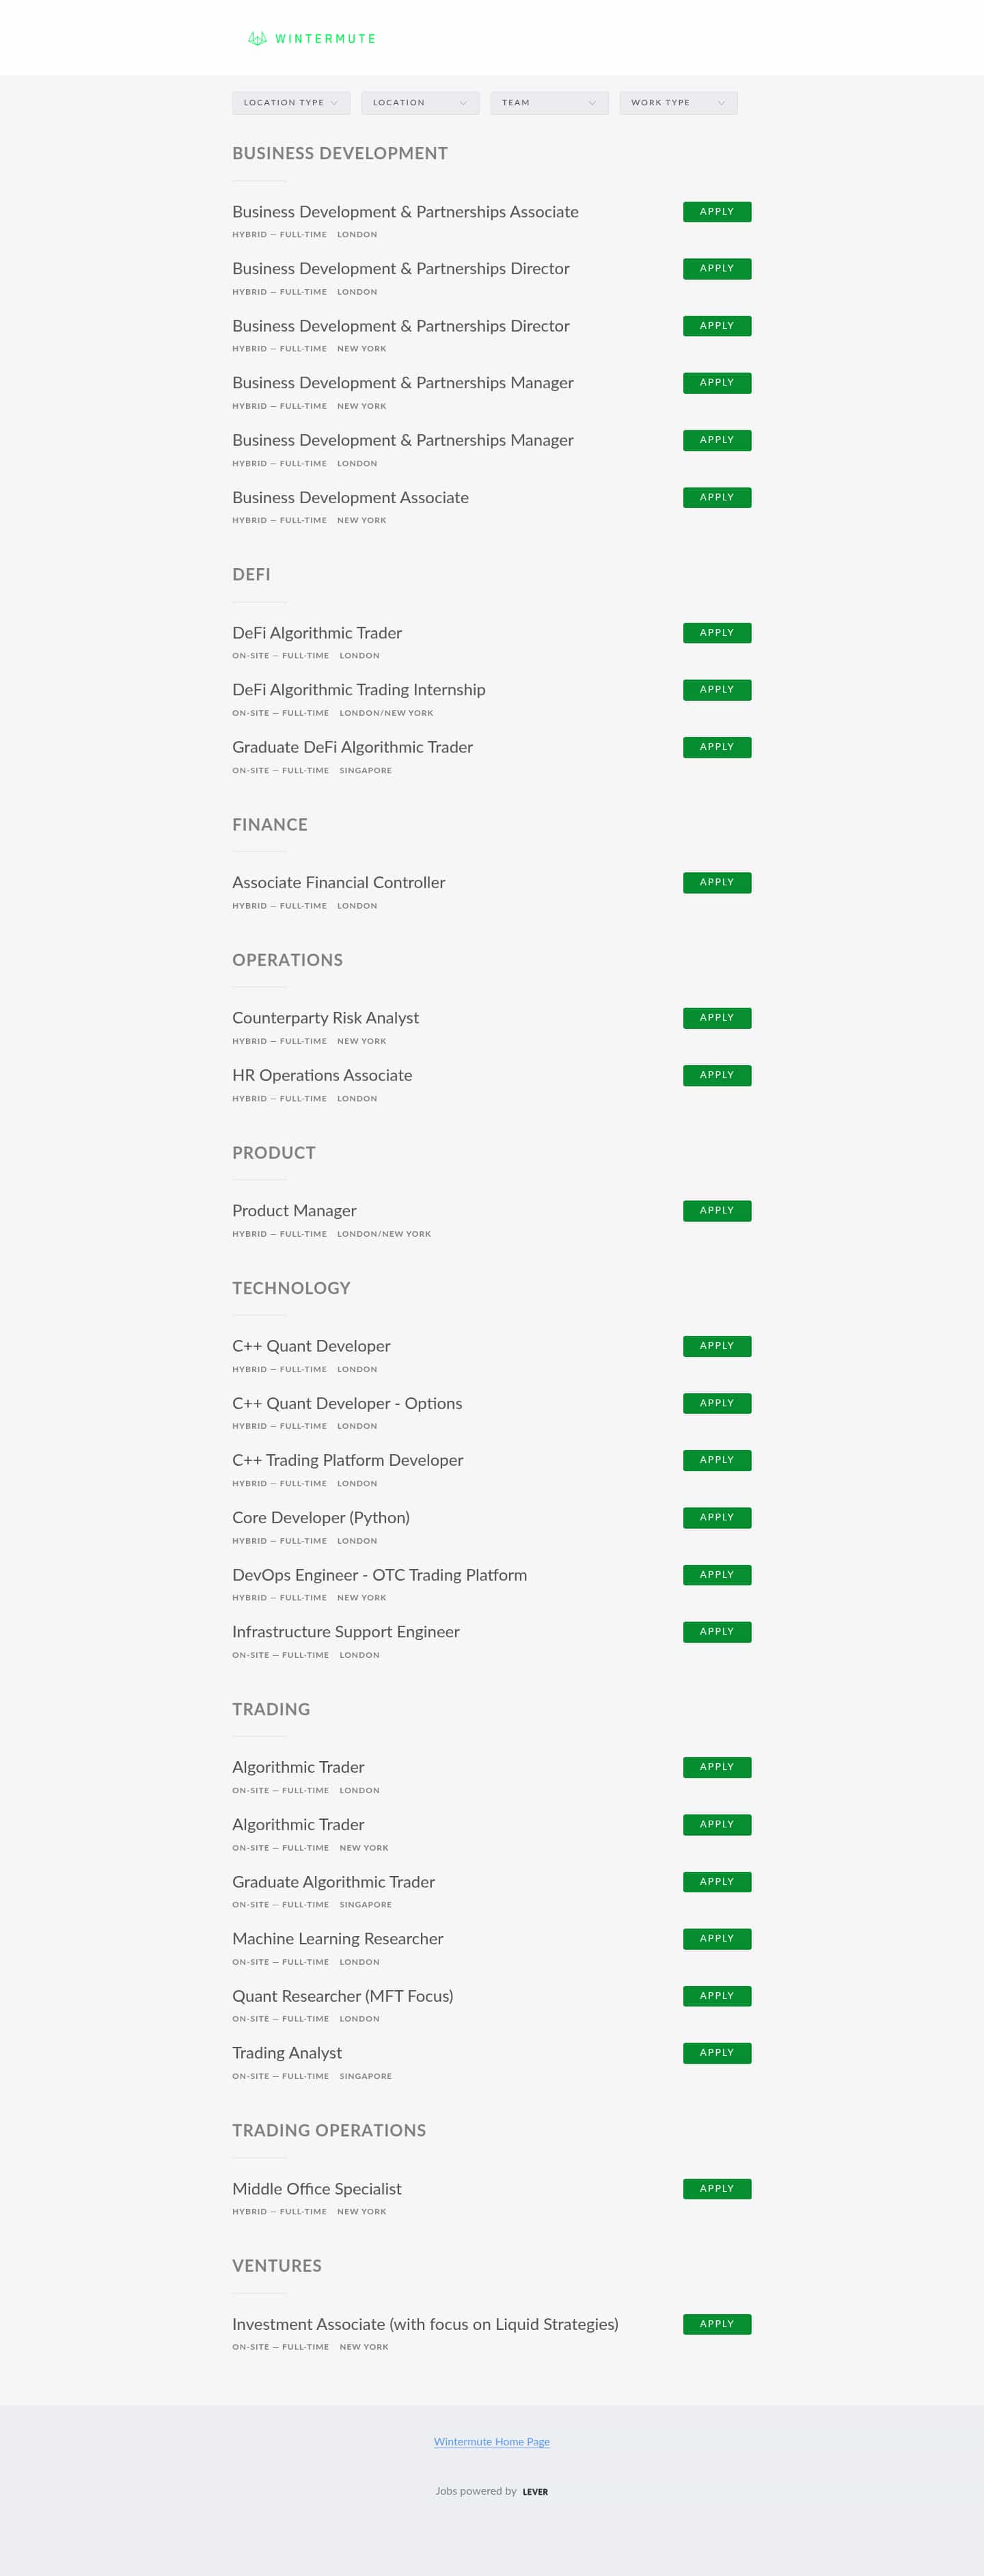Apply for Infrastructure Support Engineer
Image resolution: width=984 pixels, height=2576 pixels.
click(716, 1632)
